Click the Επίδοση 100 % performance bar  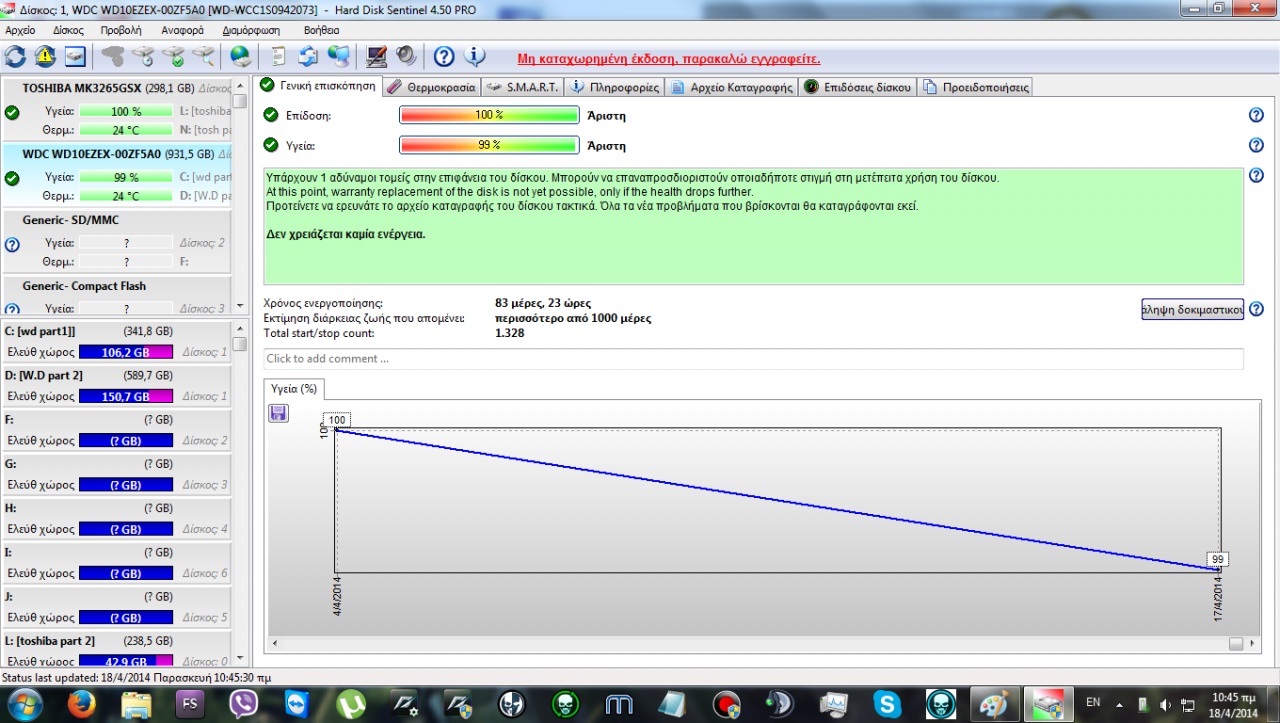489,115
